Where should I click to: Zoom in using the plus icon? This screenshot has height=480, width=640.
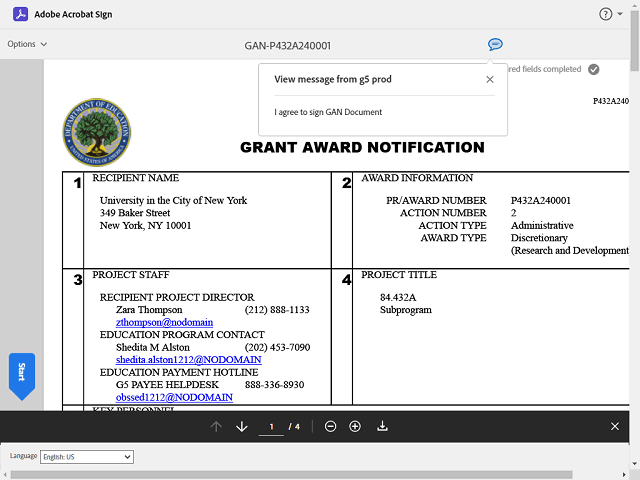[355, 427]
